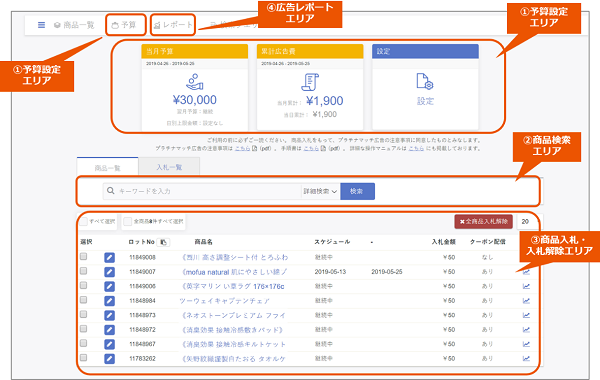Edit lot 11848967 with pencil icon
Screen dimensions: 600x380
109,344
